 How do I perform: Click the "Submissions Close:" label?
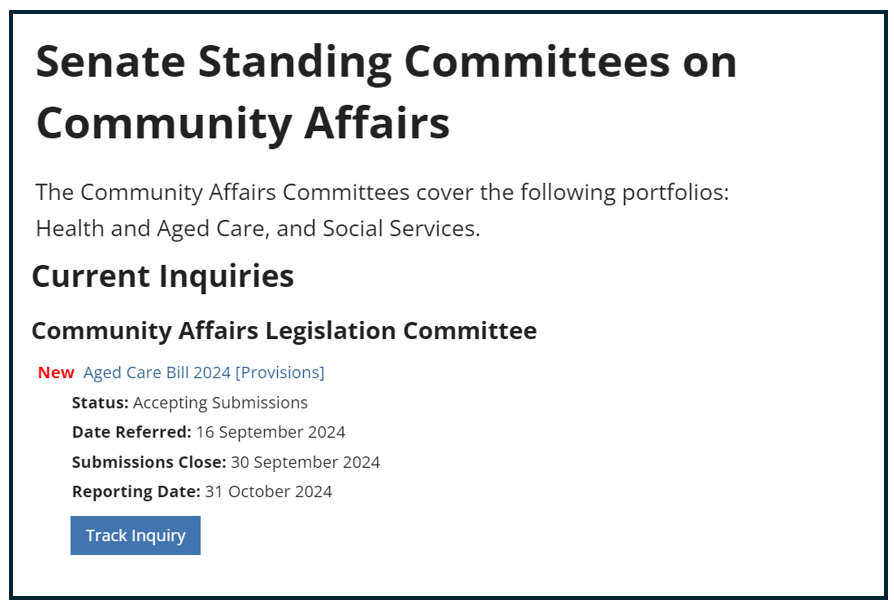click(x=148, y=462)
